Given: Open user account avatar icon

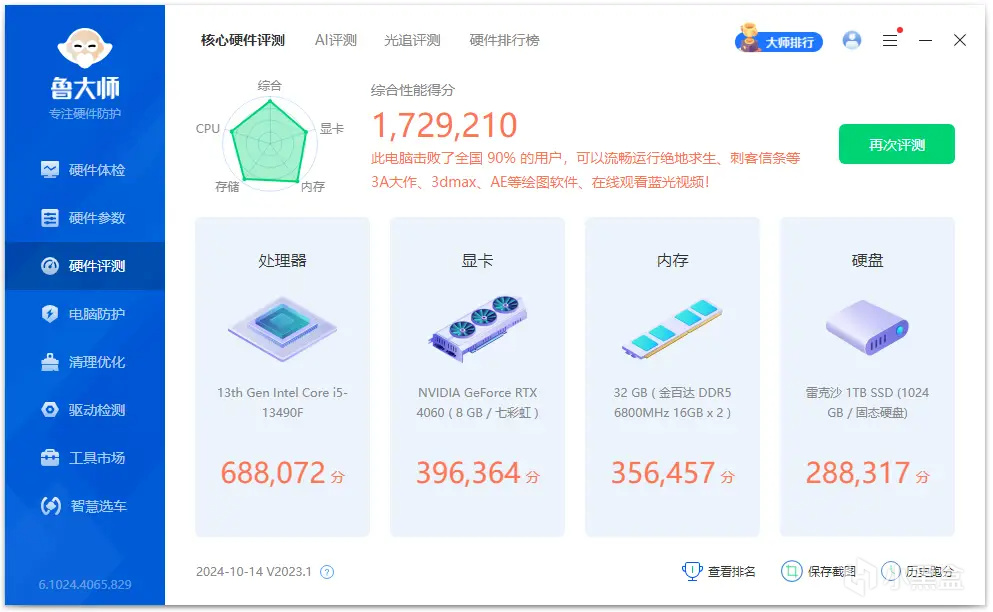Looking at the screenshot, I should [852, 41].
